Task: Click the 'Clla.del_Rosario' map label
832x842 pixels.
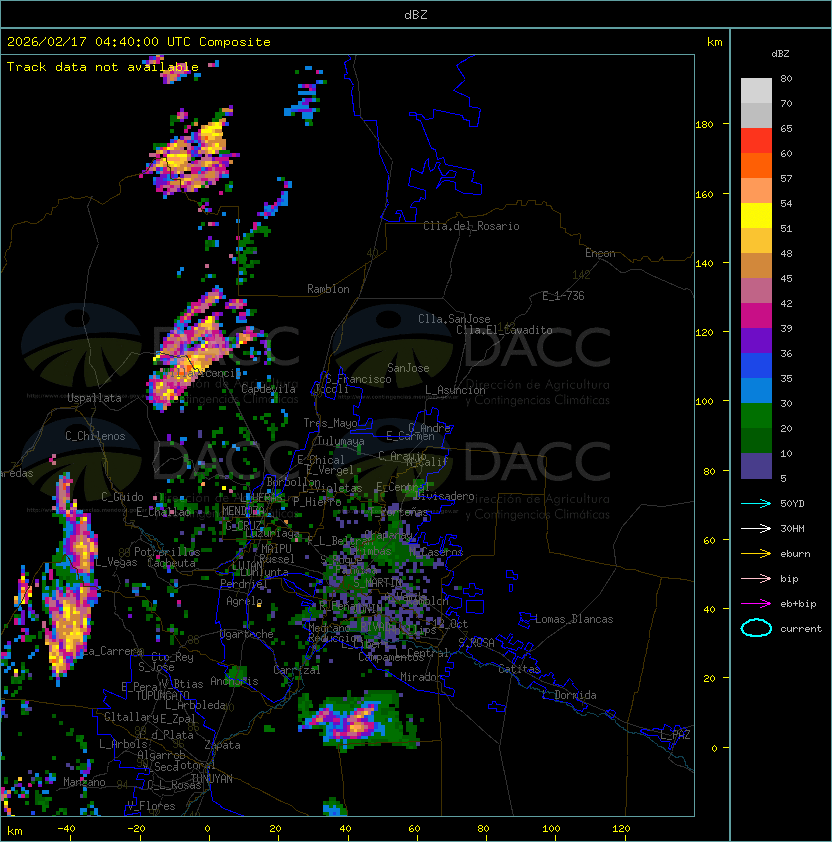Action: 471,226
